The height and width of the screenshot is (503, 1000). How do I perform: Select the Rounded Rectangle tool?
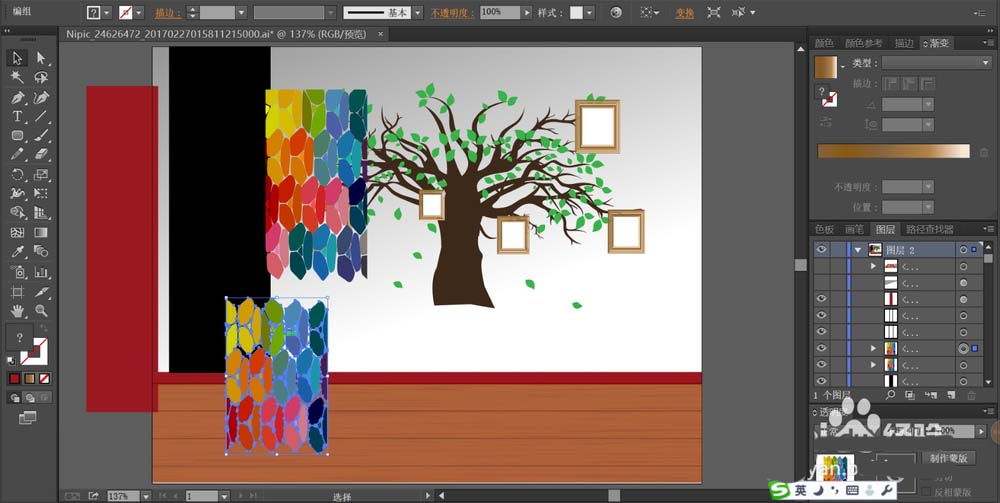(17, 135)
